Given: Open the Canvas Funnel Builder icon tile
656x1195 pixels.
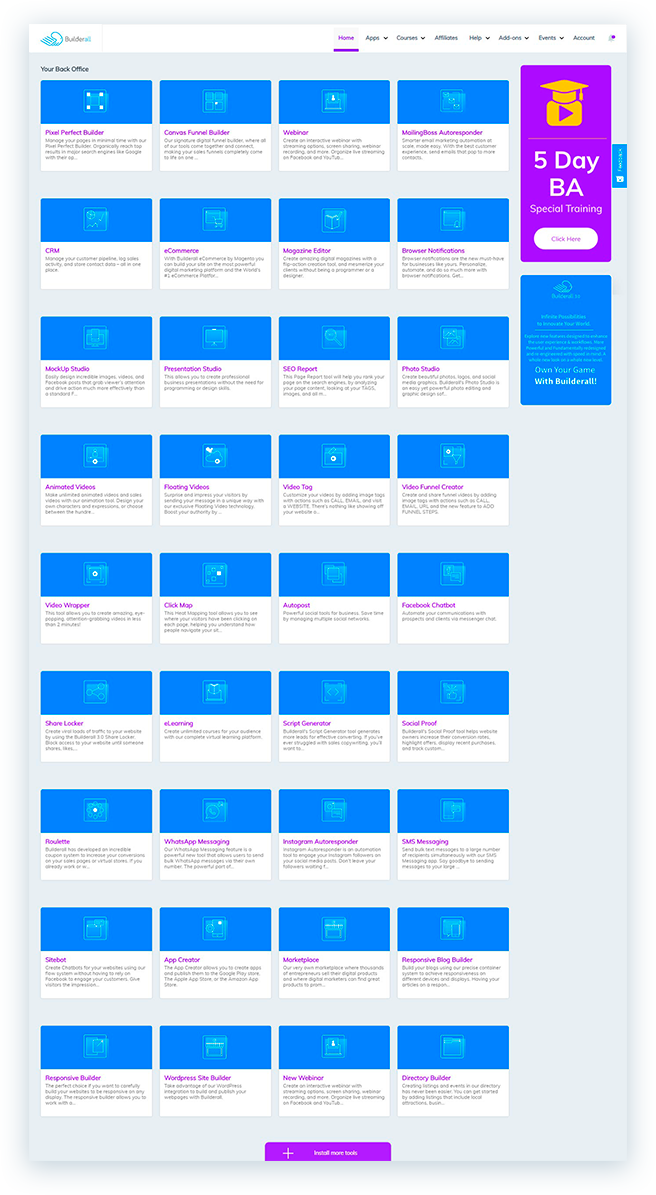Looking at the screenshot, I should 215,101.
